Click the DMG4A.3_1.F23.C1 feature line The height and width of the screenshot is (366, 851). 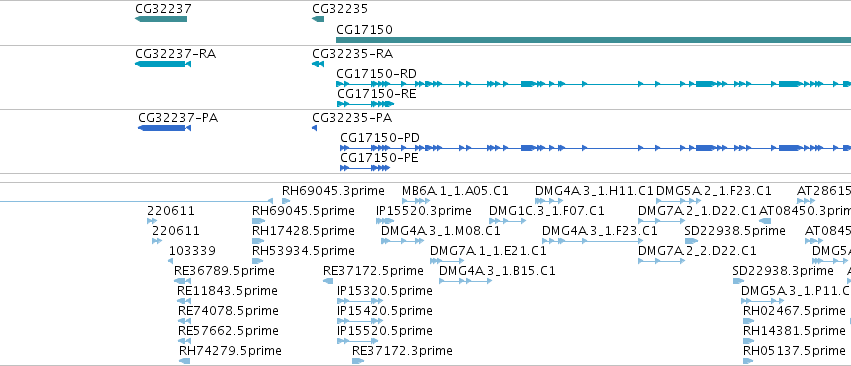click(593, 241)
